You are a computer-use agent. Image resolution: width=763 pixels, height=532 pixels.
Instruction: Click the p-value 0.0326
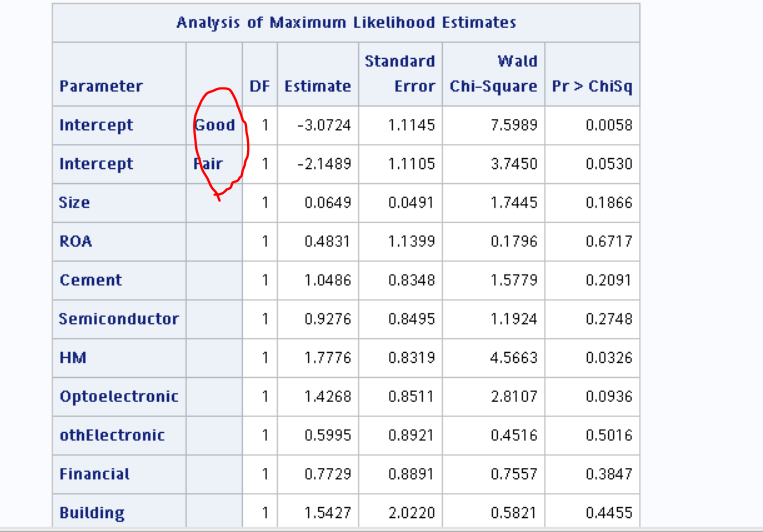(609, 358)
